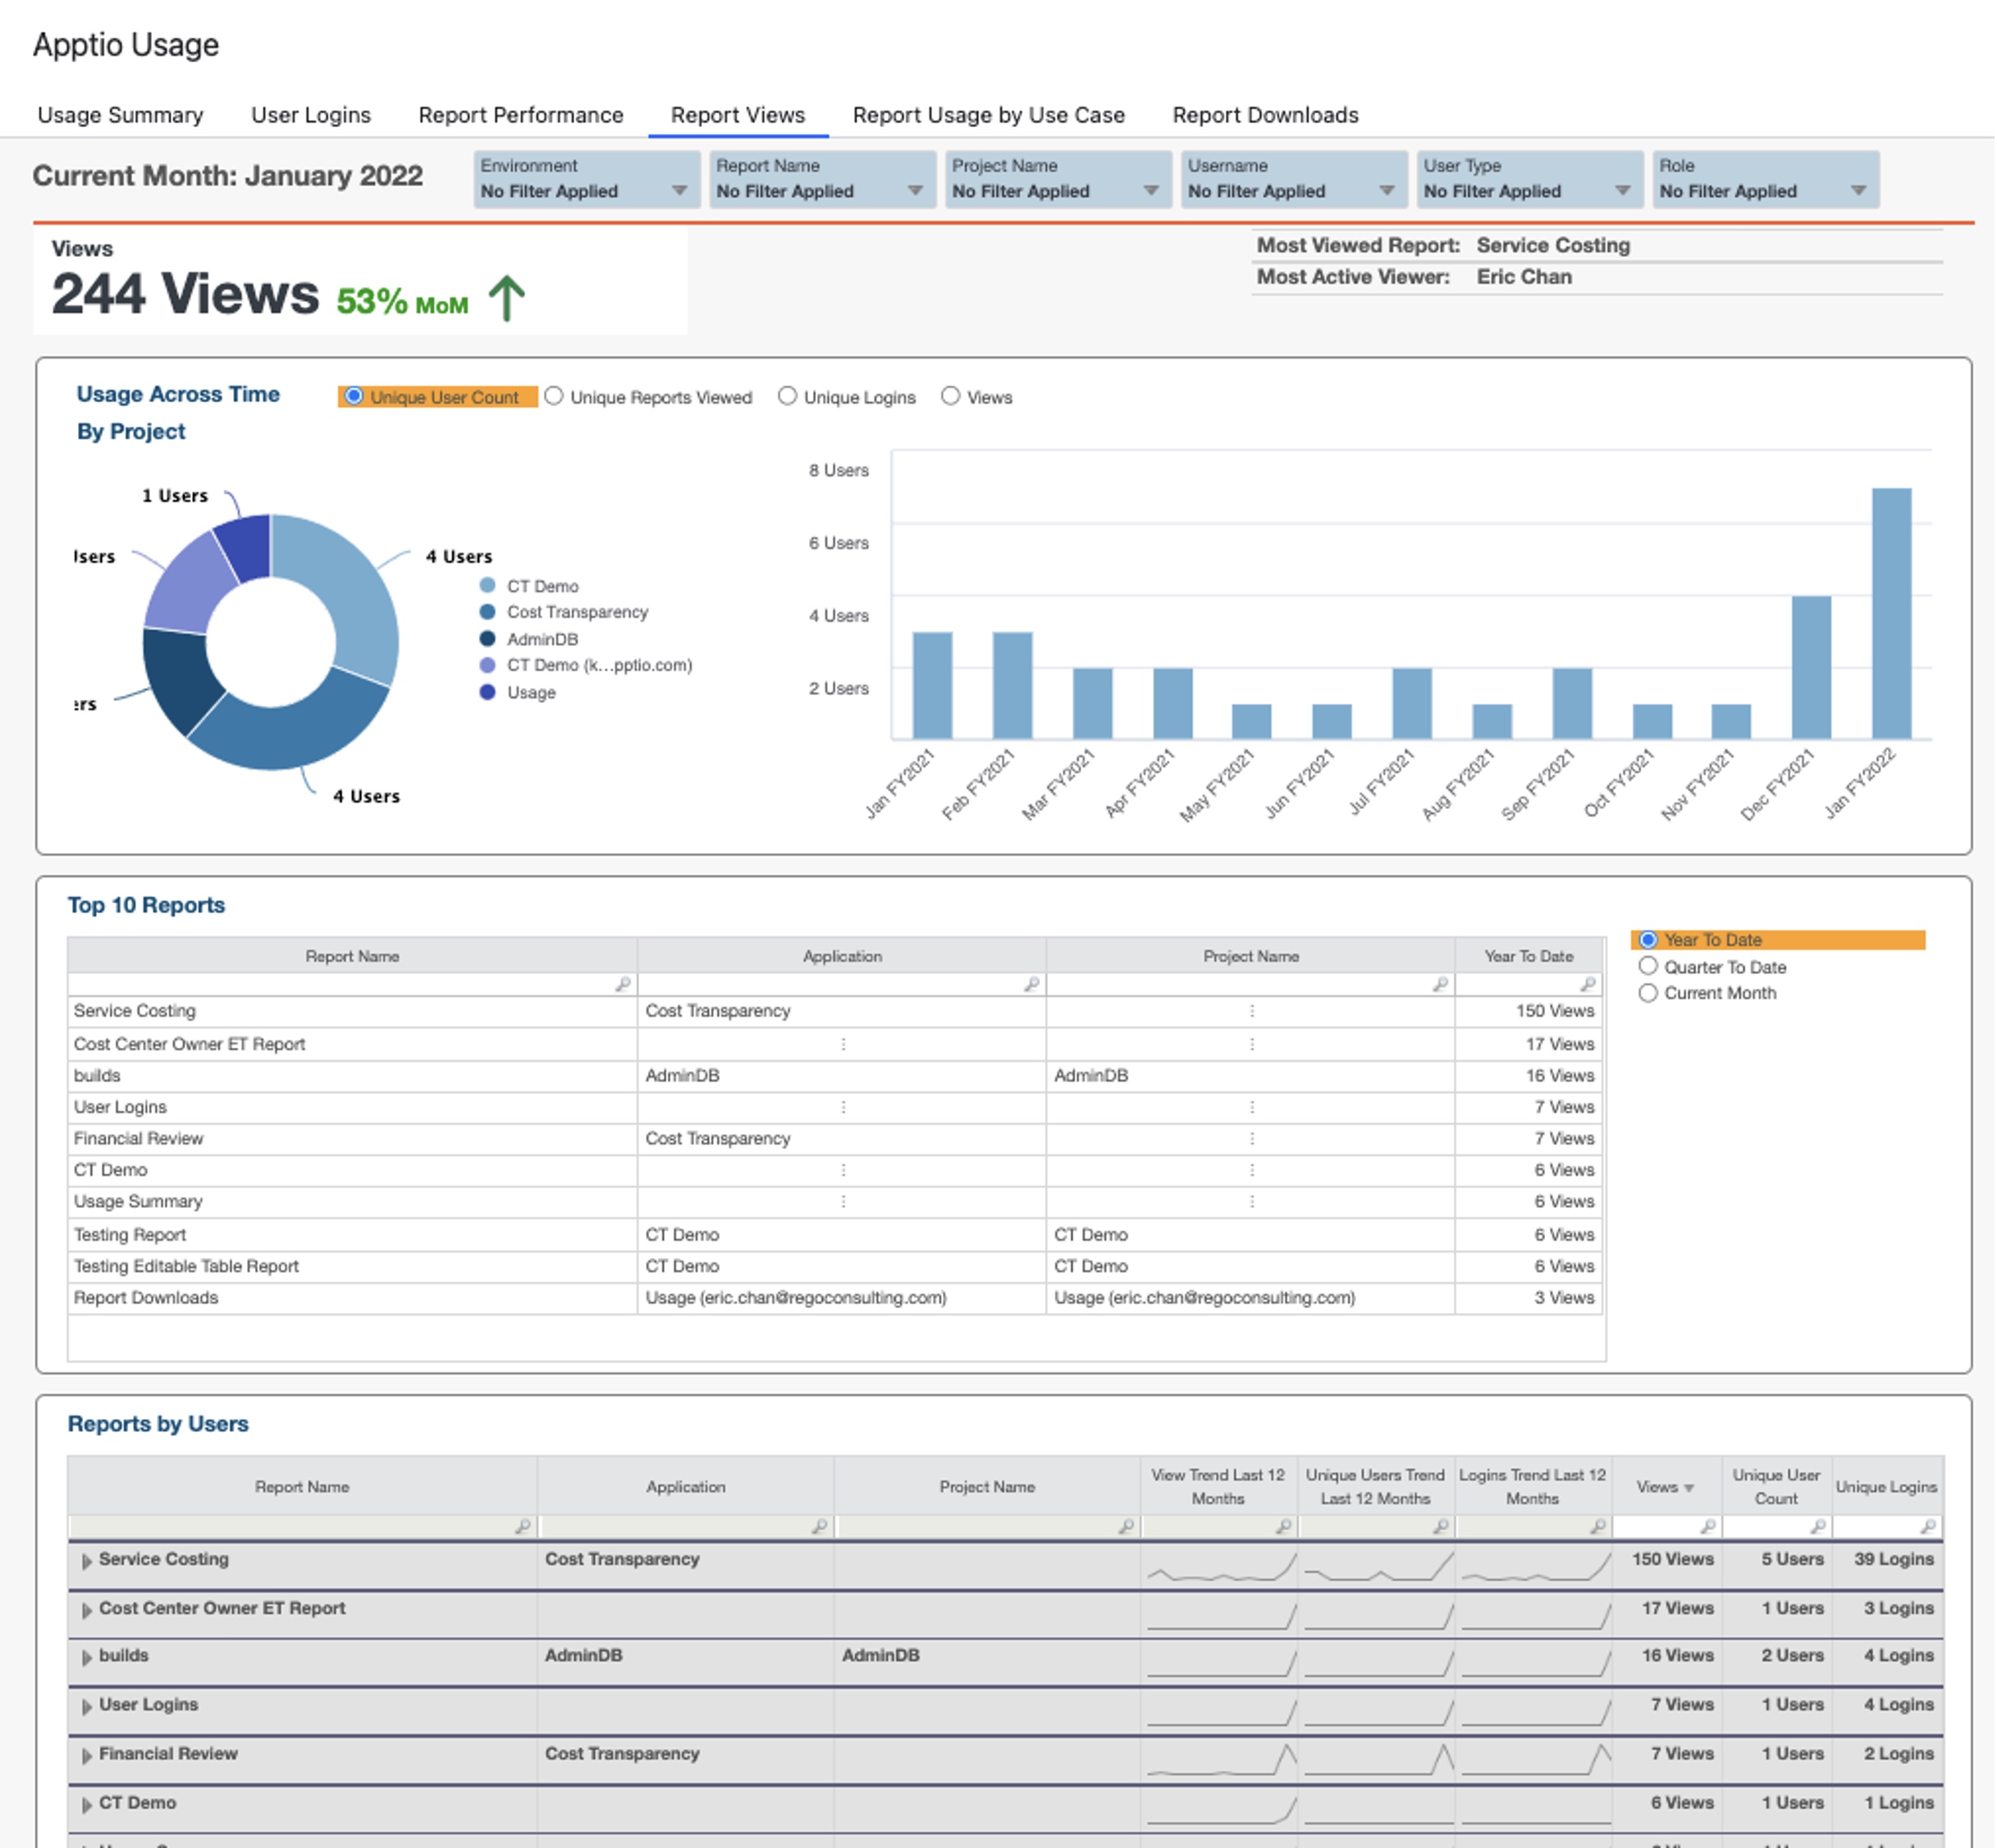Click the search icon in Top 10 Application filter
The height and width of the screenshot is (1848, 1997).
[x=1032, y=984]
